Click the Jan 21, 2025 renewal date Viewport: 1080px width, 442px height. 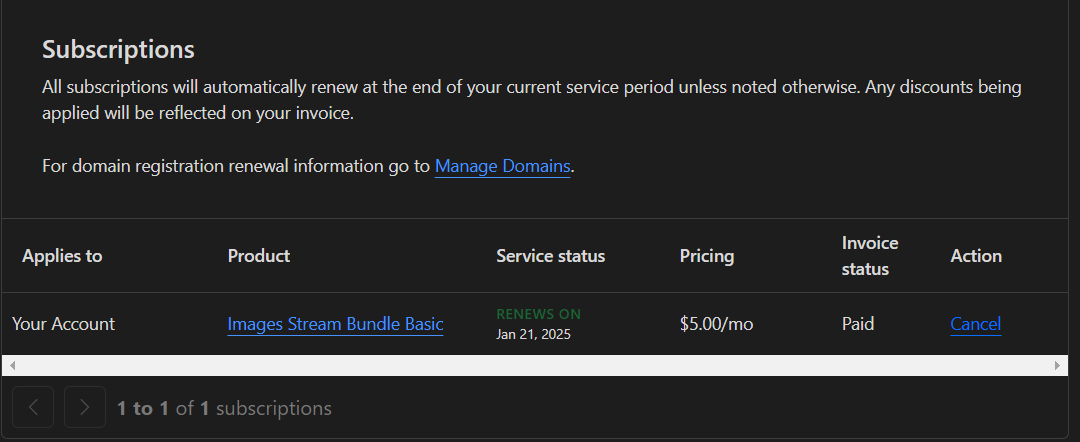(533, 334)
